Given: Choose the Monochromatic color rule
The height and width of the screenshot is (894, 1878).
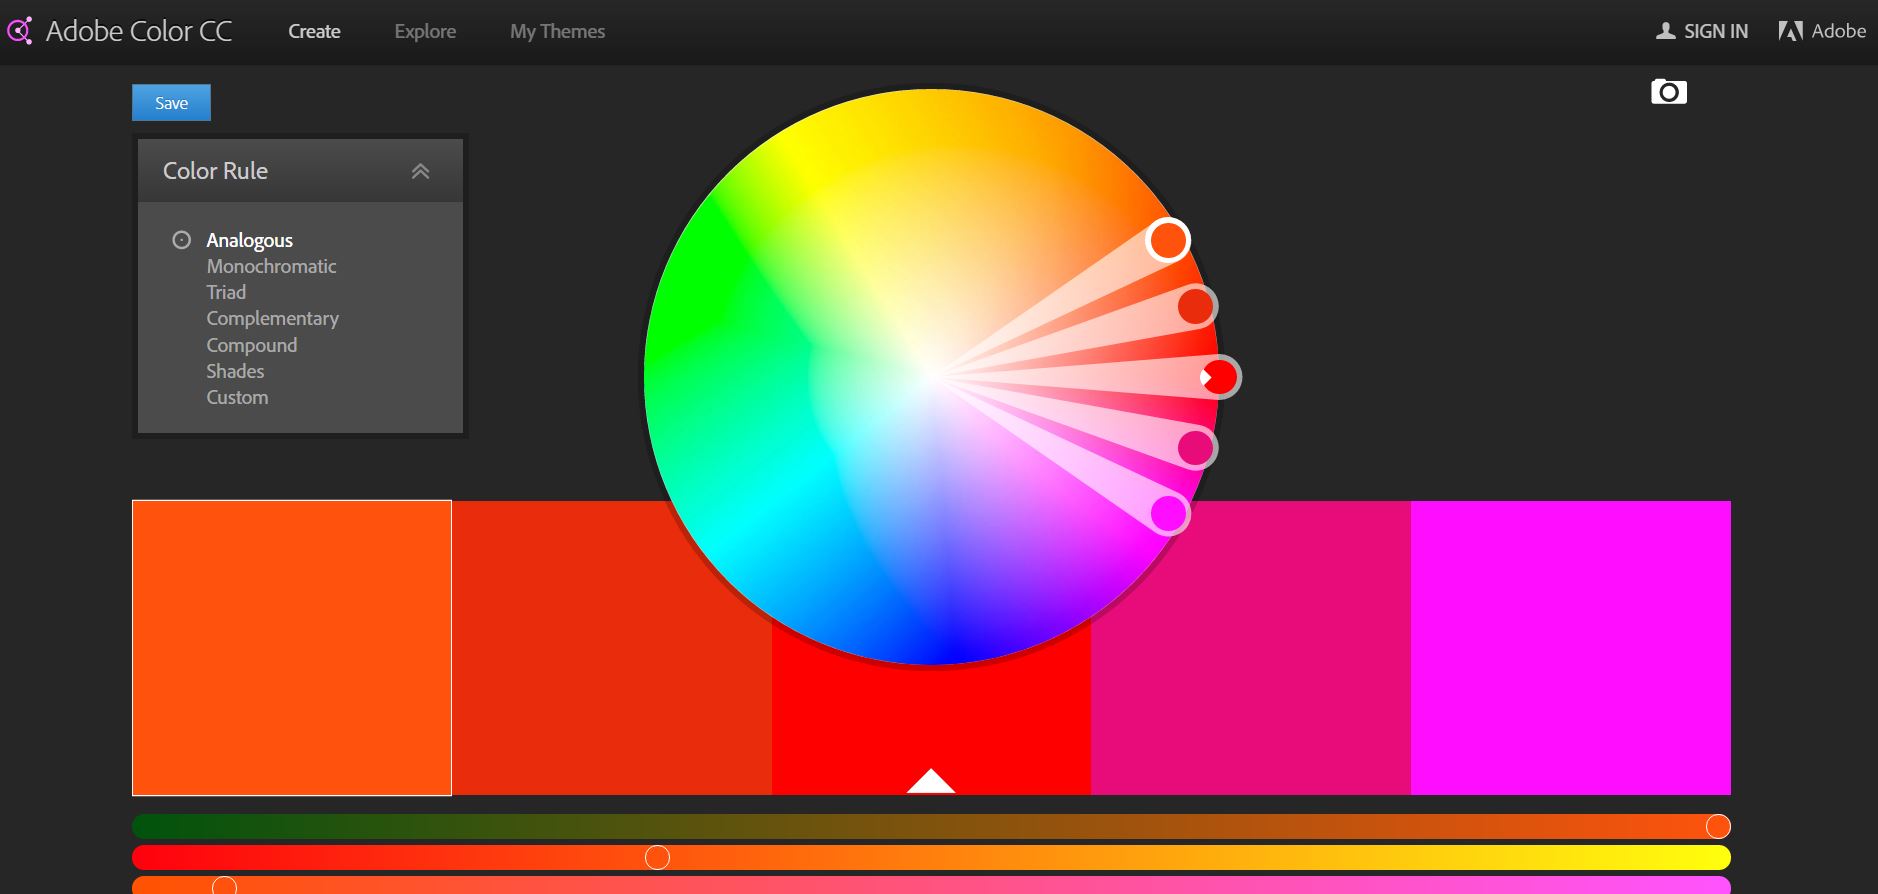Looking at the screenshot, I should tap(271, 266).
